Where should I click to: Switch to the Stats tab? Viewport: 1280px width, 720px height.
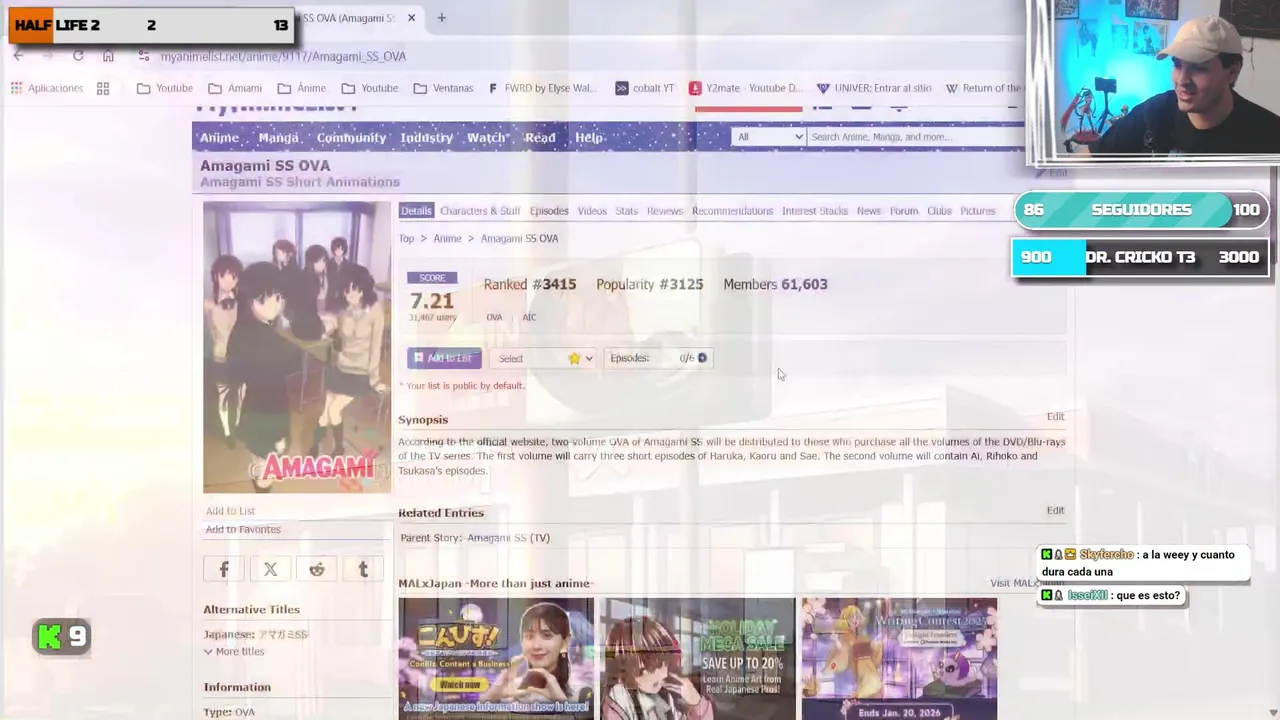(626, 211)
